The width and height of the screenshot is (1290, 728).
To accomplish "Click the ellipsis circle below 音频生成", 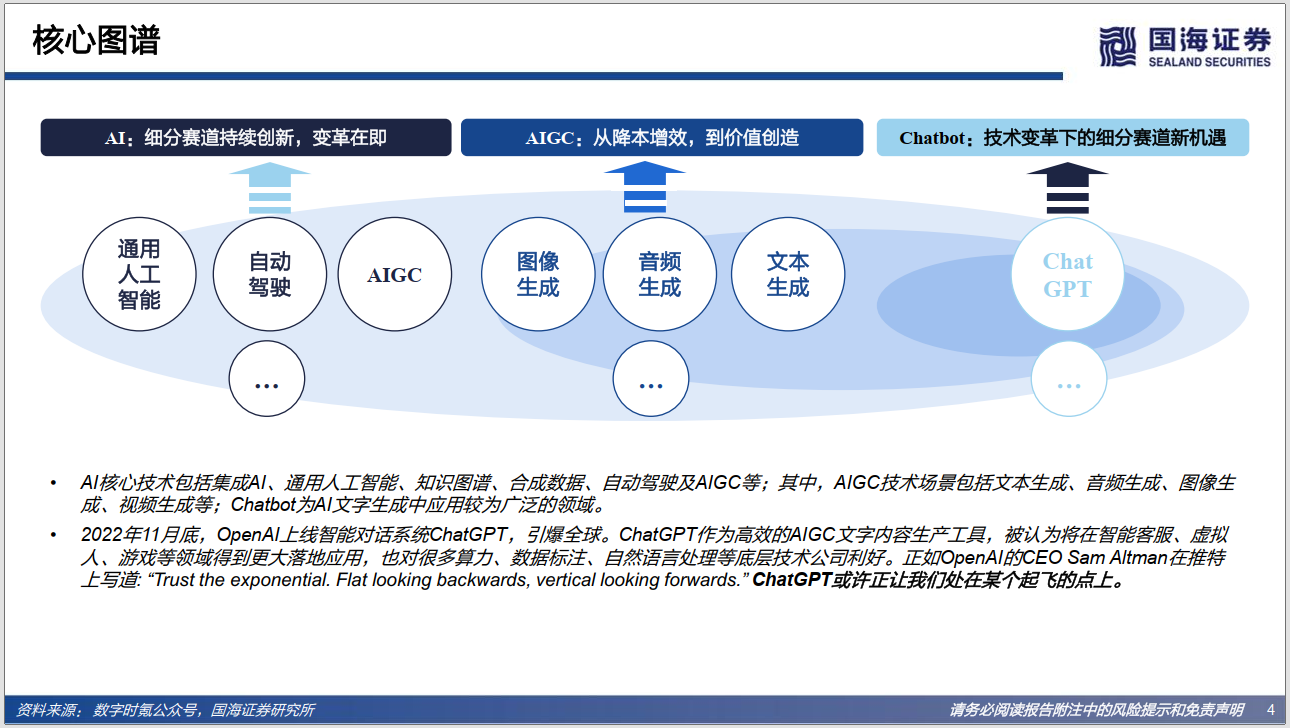I will pyautogui.click(x=651, y=379).
